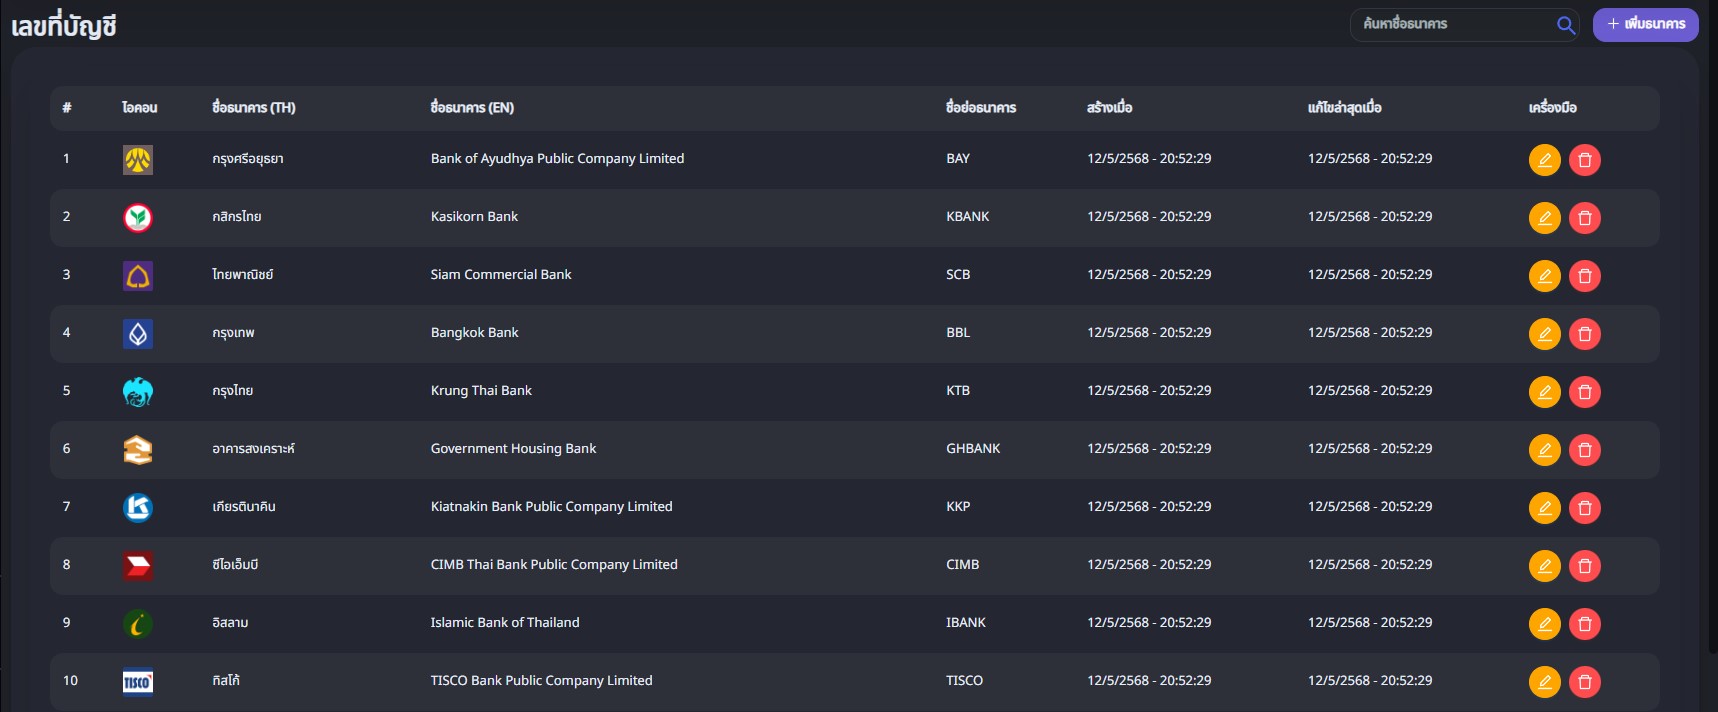
Task: Click the สร้างเมื่อ column header
Action: tap(1109, 108)
